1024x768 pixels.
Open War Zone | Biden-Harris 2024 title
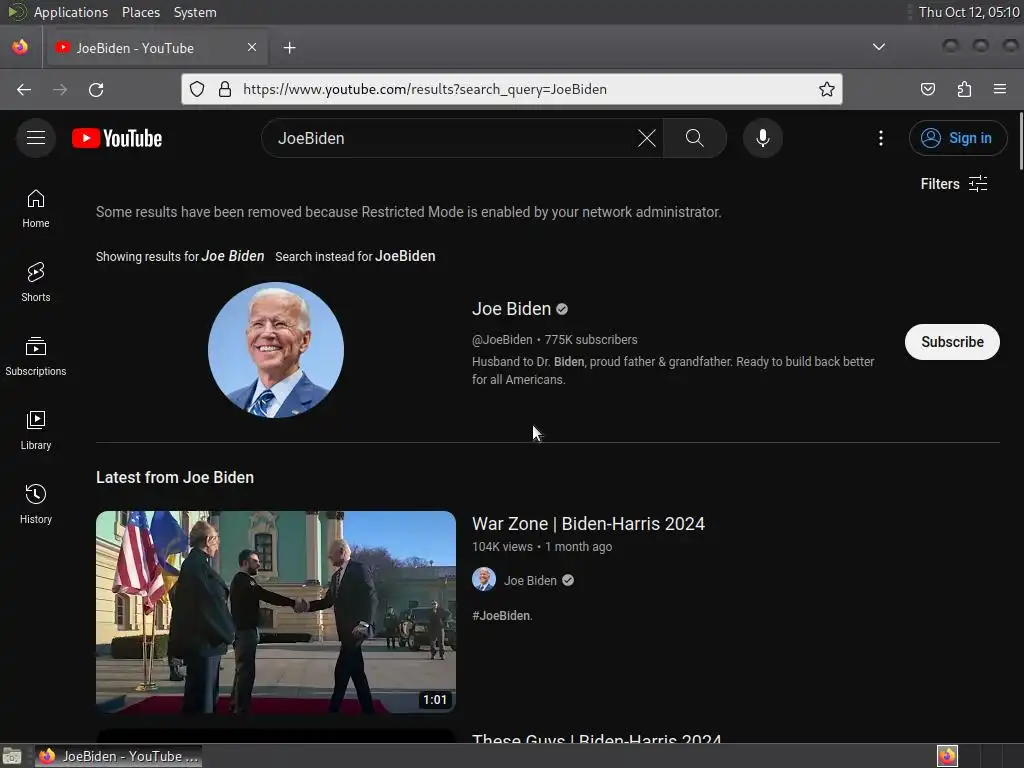[588, 524]
